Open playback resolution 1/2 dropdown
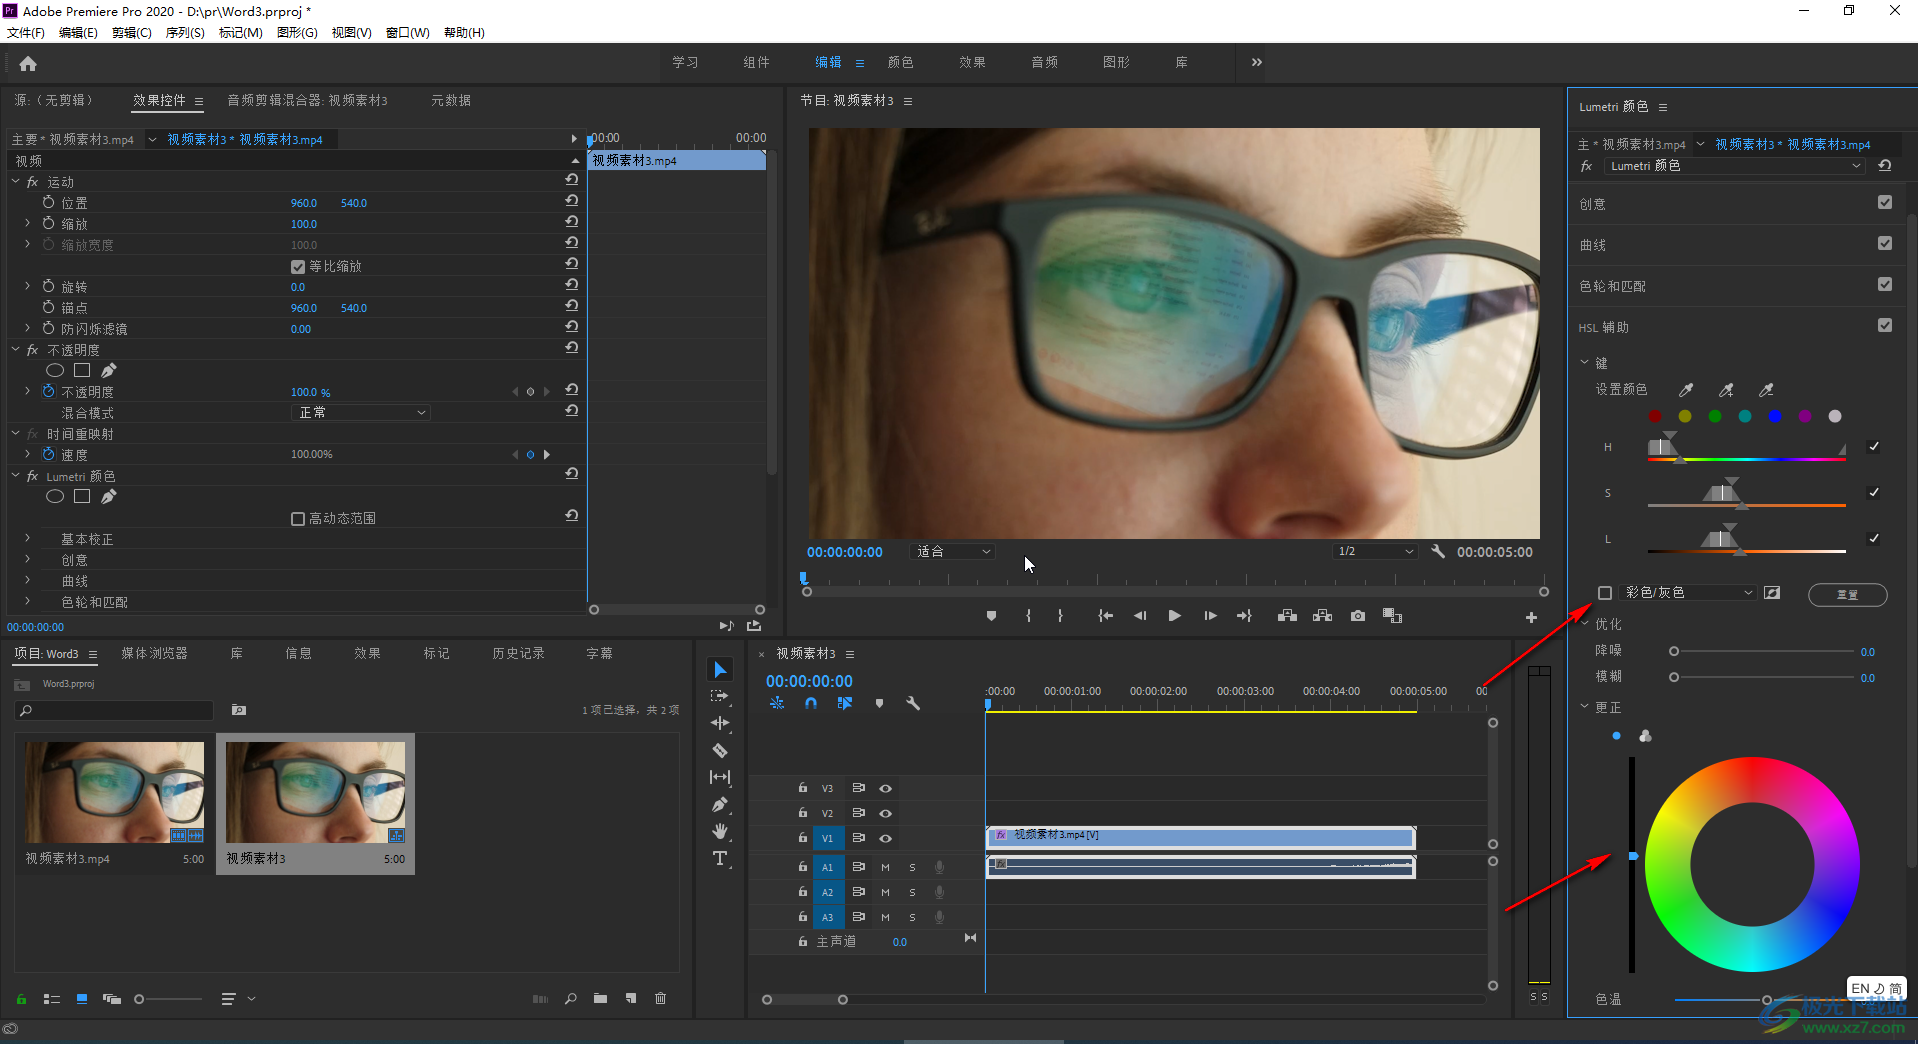The image size is (1918, 1044). (x=1376, y=551)
